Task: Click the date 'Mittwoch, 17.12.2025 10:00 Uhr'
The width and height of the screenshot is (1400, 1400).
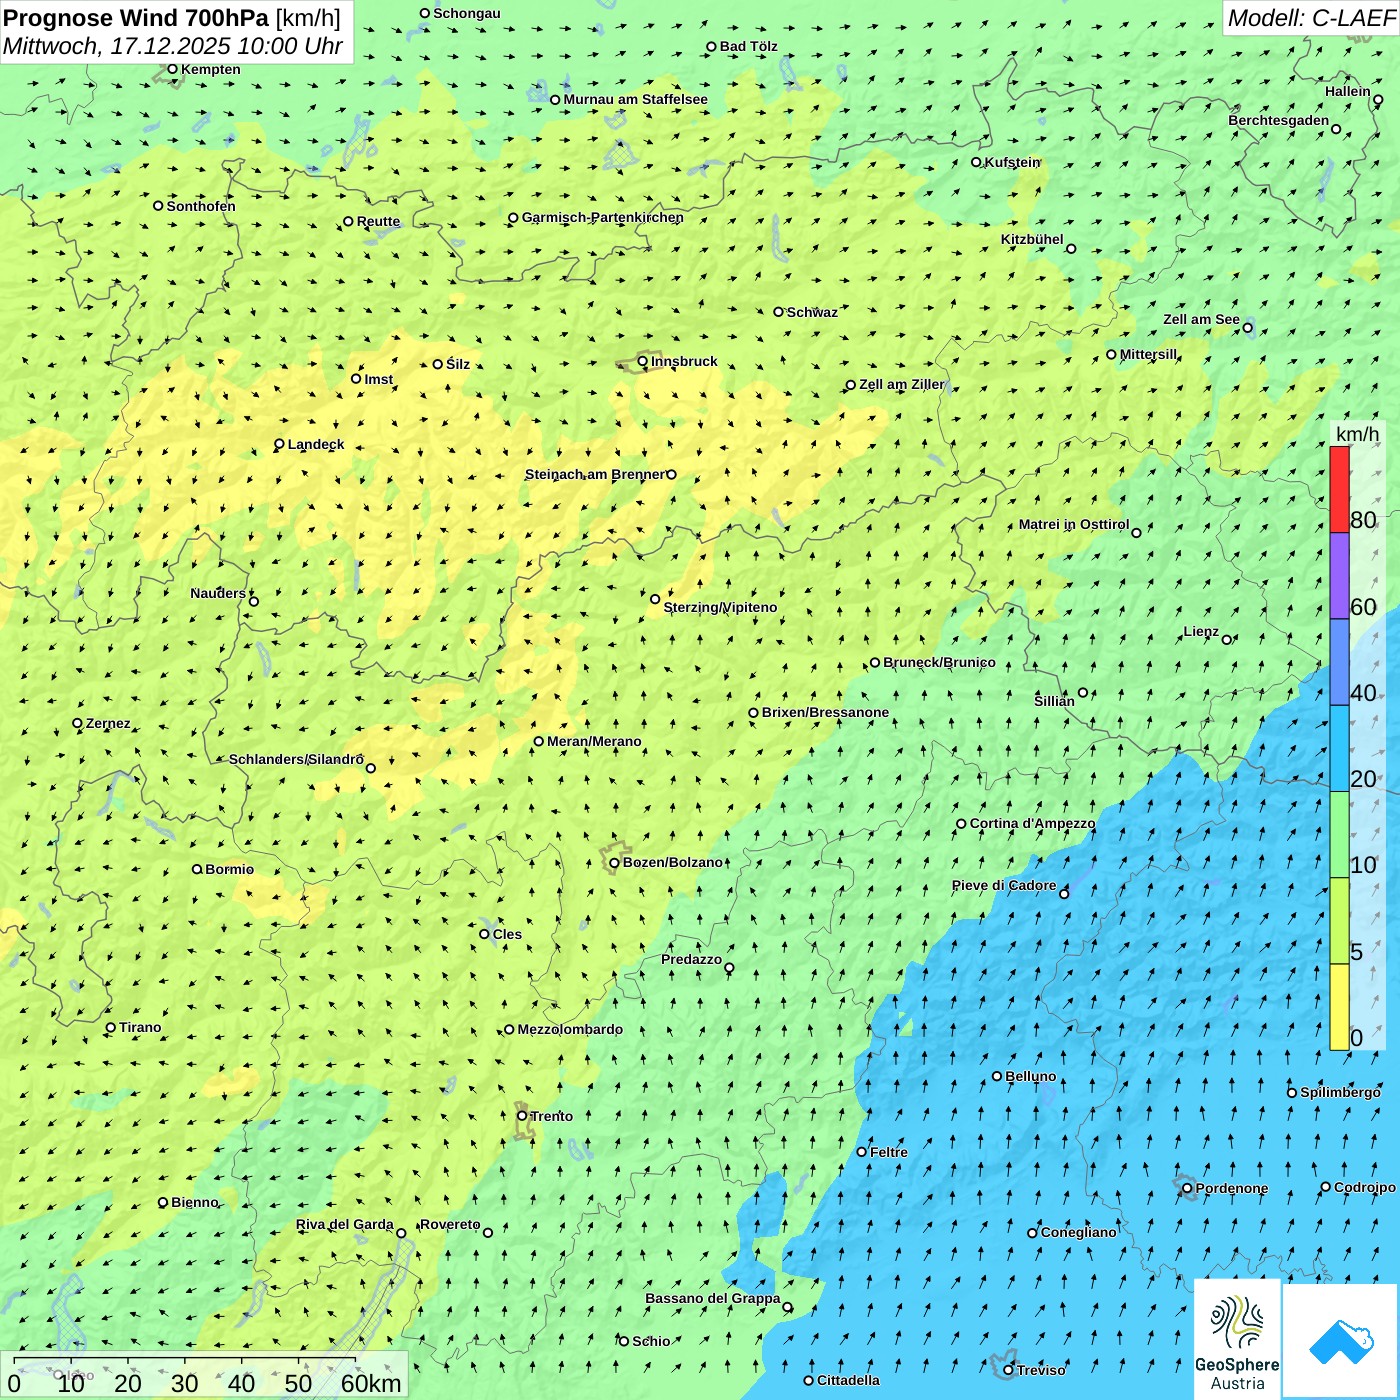Action: coord(173,46)
